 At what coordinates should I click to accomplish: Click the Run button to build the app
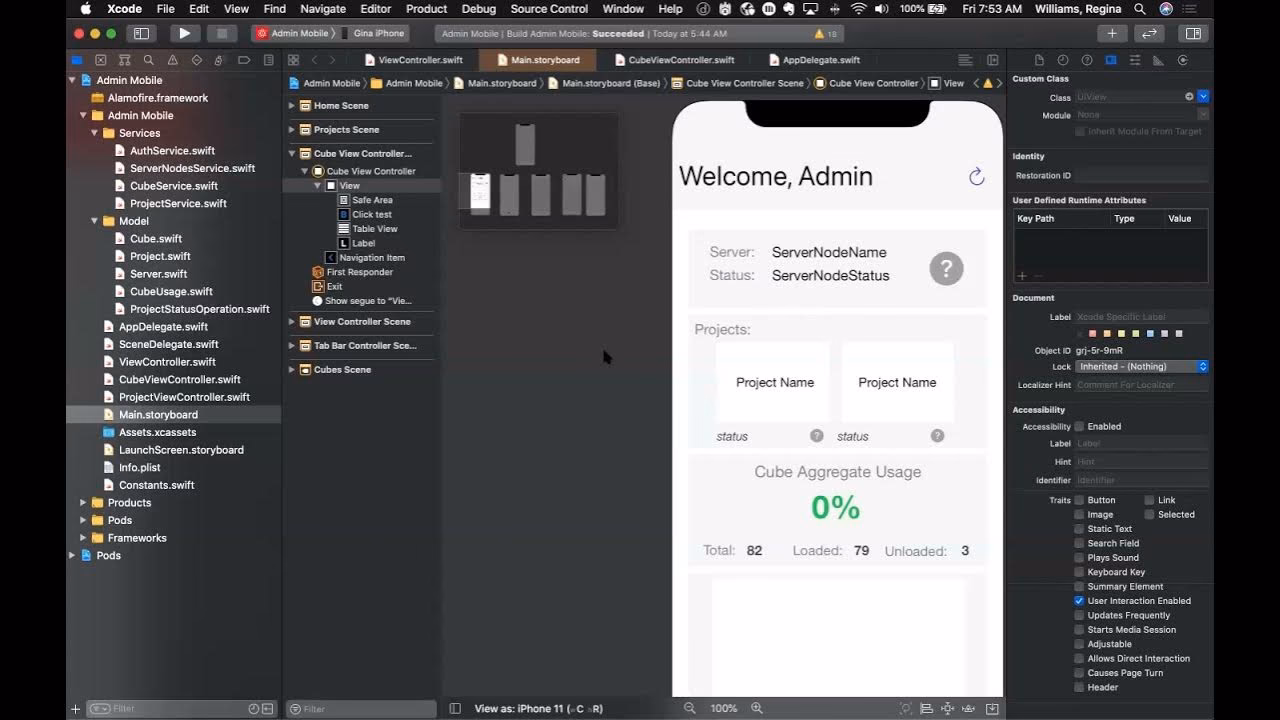pyautogui.click(x=184, y=32)
